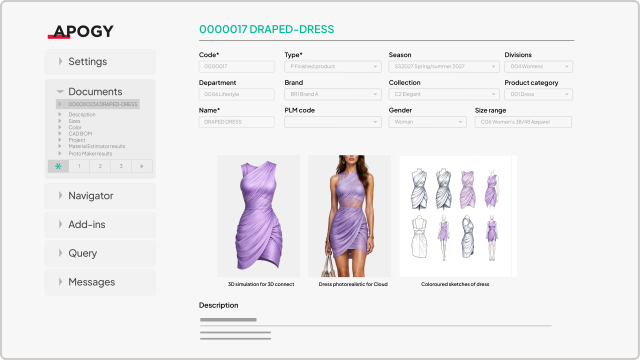
Task: Open the Brand dropdown
Action: pos(333,94)
